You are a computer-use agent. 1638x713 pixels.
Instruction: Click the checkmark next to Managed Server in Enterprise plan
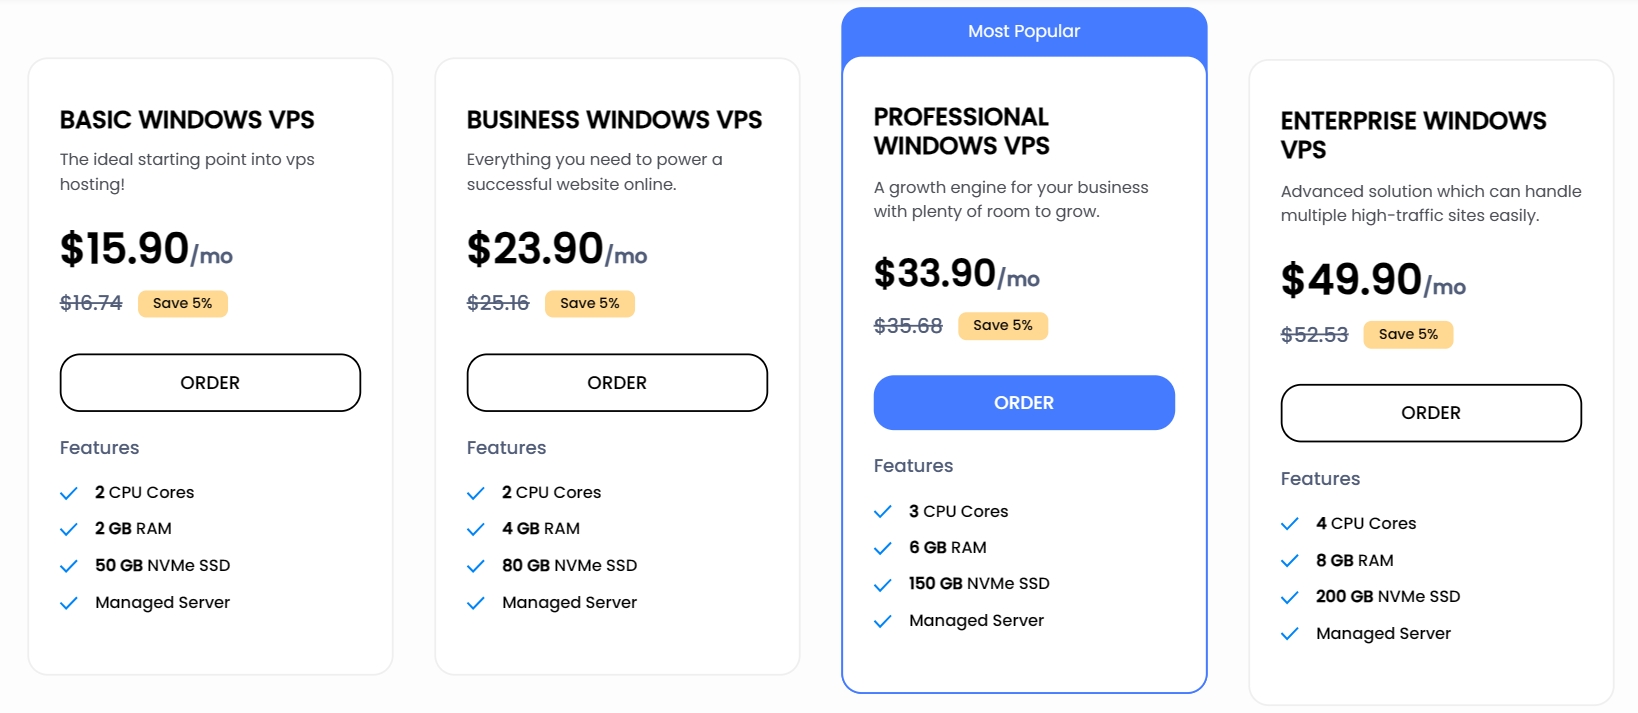click(1291, 634)
